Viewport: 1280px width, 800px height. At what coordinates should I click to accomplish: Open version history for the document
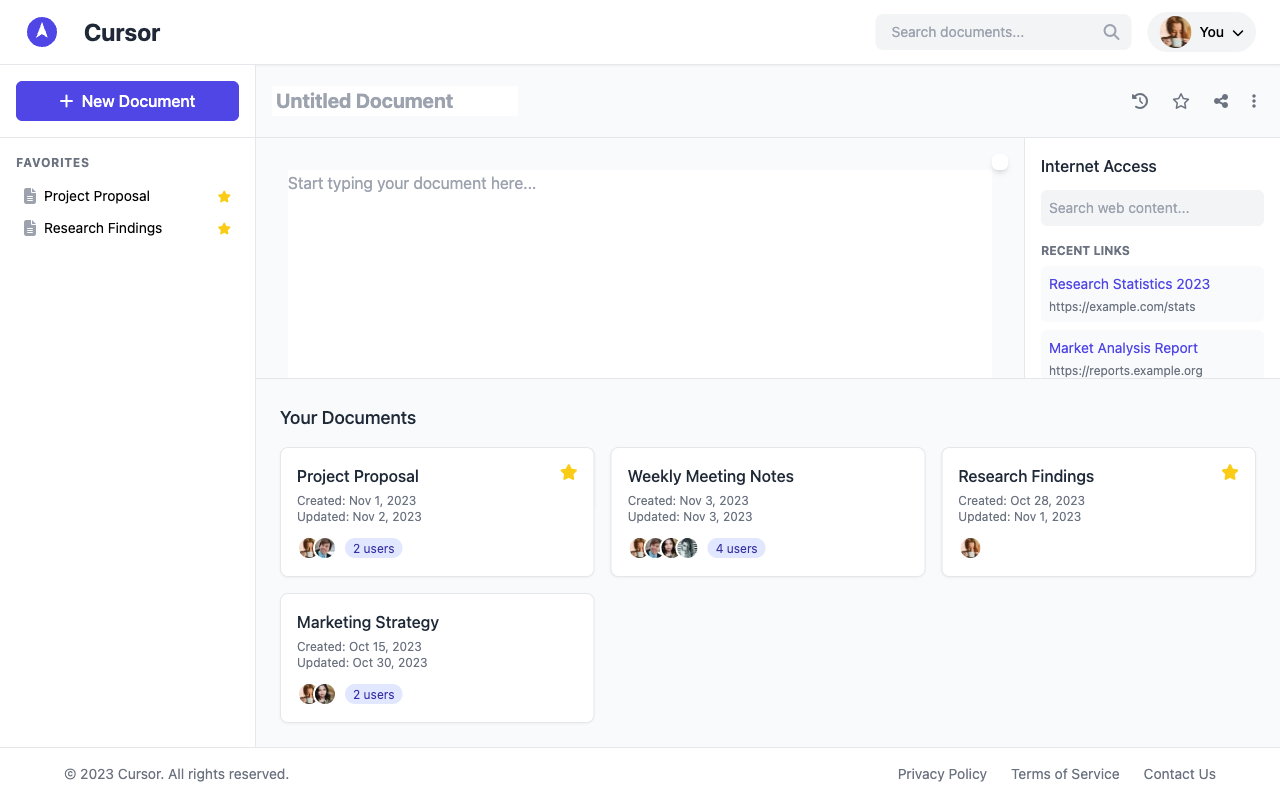point(1140,101)
